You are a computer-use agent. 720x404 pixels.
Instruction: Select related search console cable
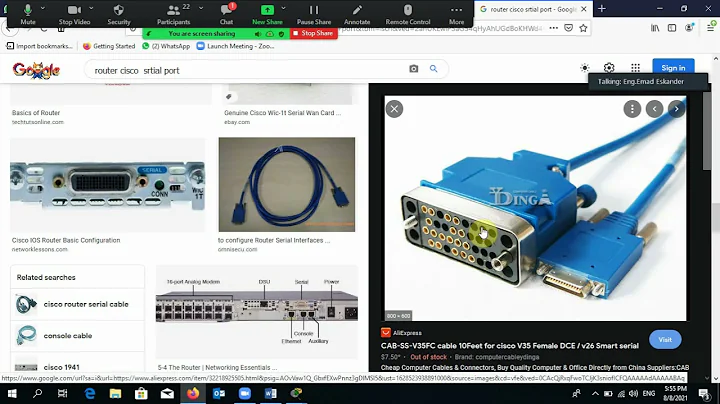coord(78,336)
